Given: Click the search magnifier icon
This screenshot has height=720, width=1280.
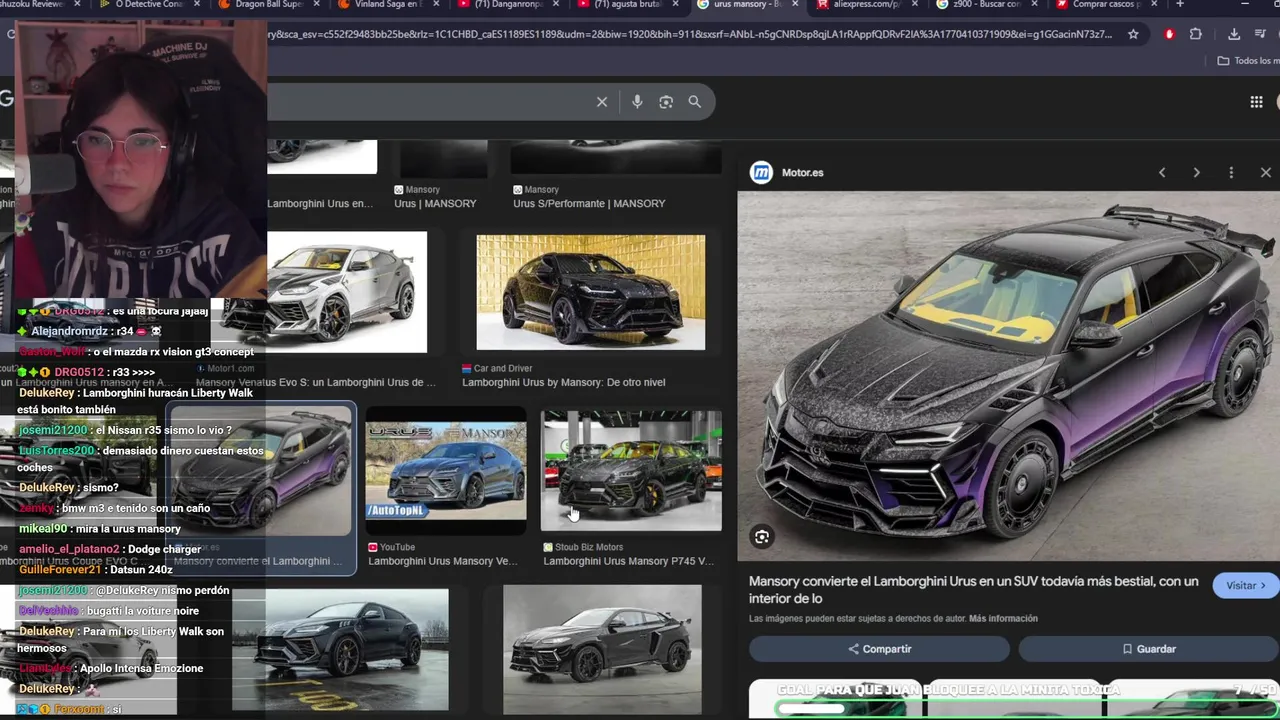Looking at the screenshot, I should 695,102.
